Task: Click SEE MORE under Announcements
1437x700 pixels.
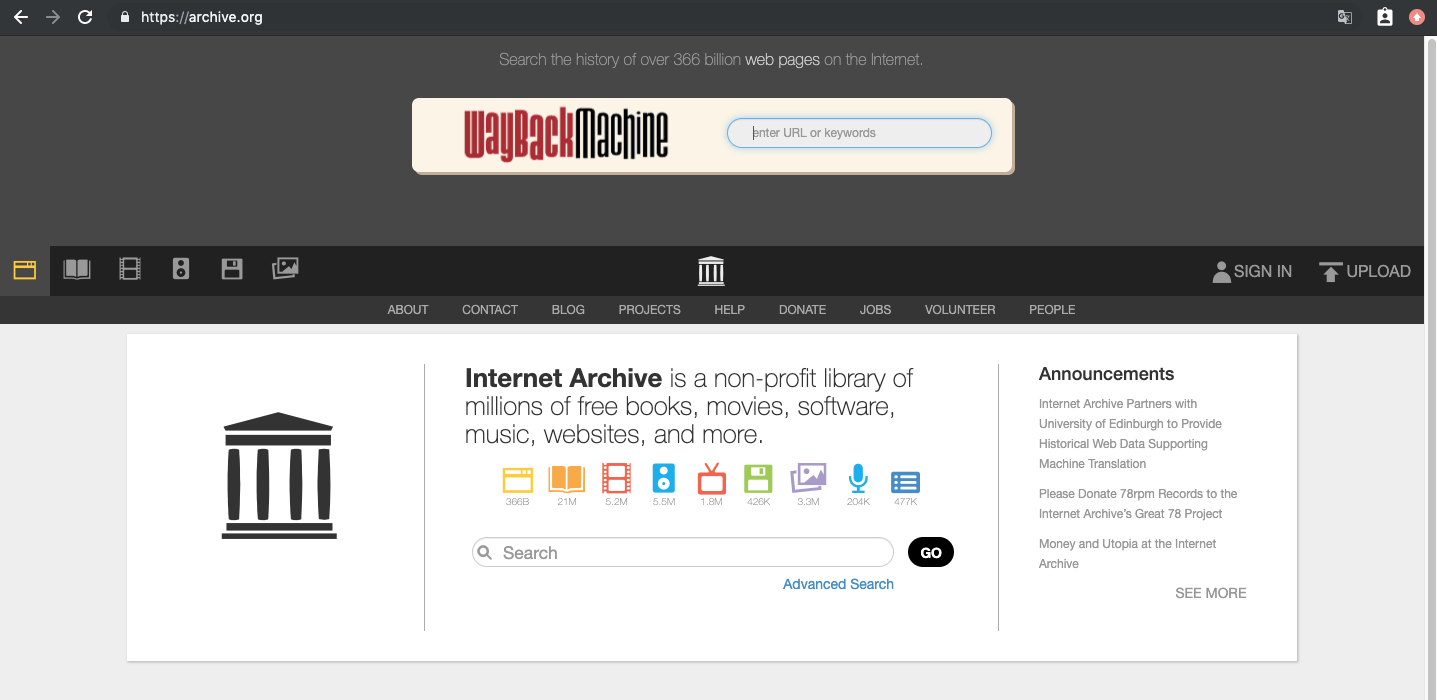Action: coord(1210,593)
